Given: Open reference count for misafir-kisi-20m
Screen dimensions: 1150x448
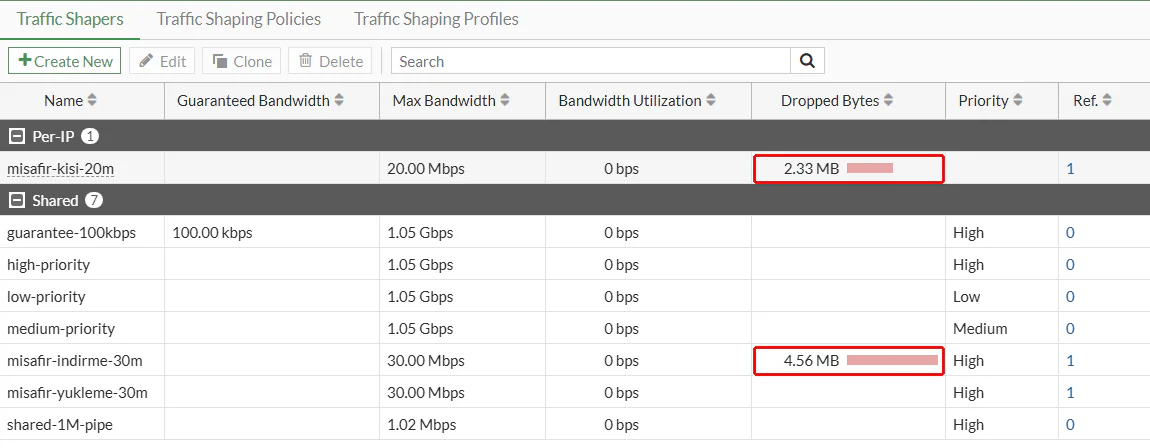Looking at the screenshot, I should coord(1070,169).
